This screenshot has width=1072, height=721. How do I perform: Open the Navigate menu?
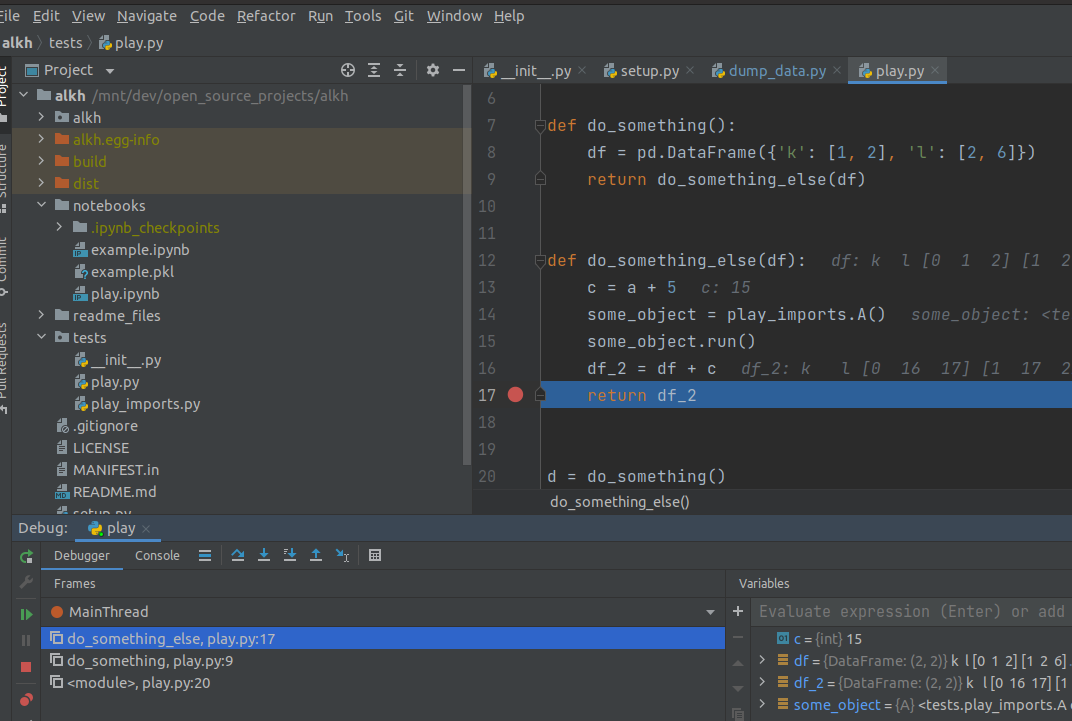coord(146,16)
